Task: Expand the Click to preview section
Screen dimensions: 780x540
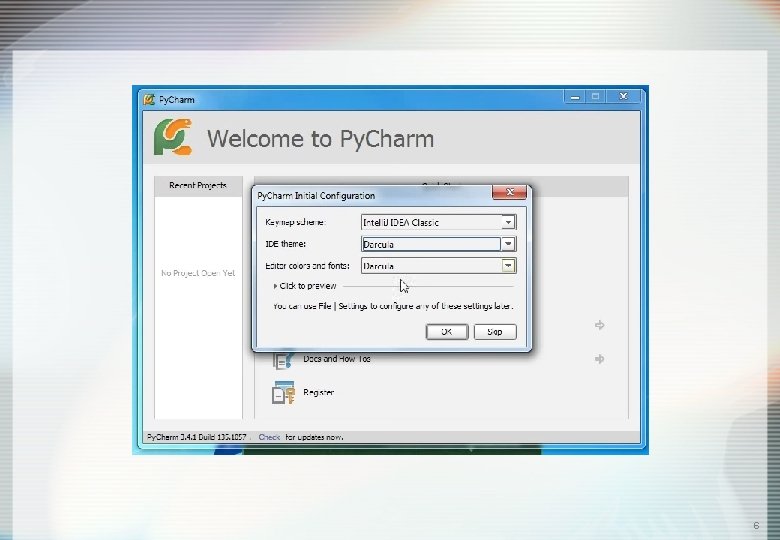Action: (305, 286)
